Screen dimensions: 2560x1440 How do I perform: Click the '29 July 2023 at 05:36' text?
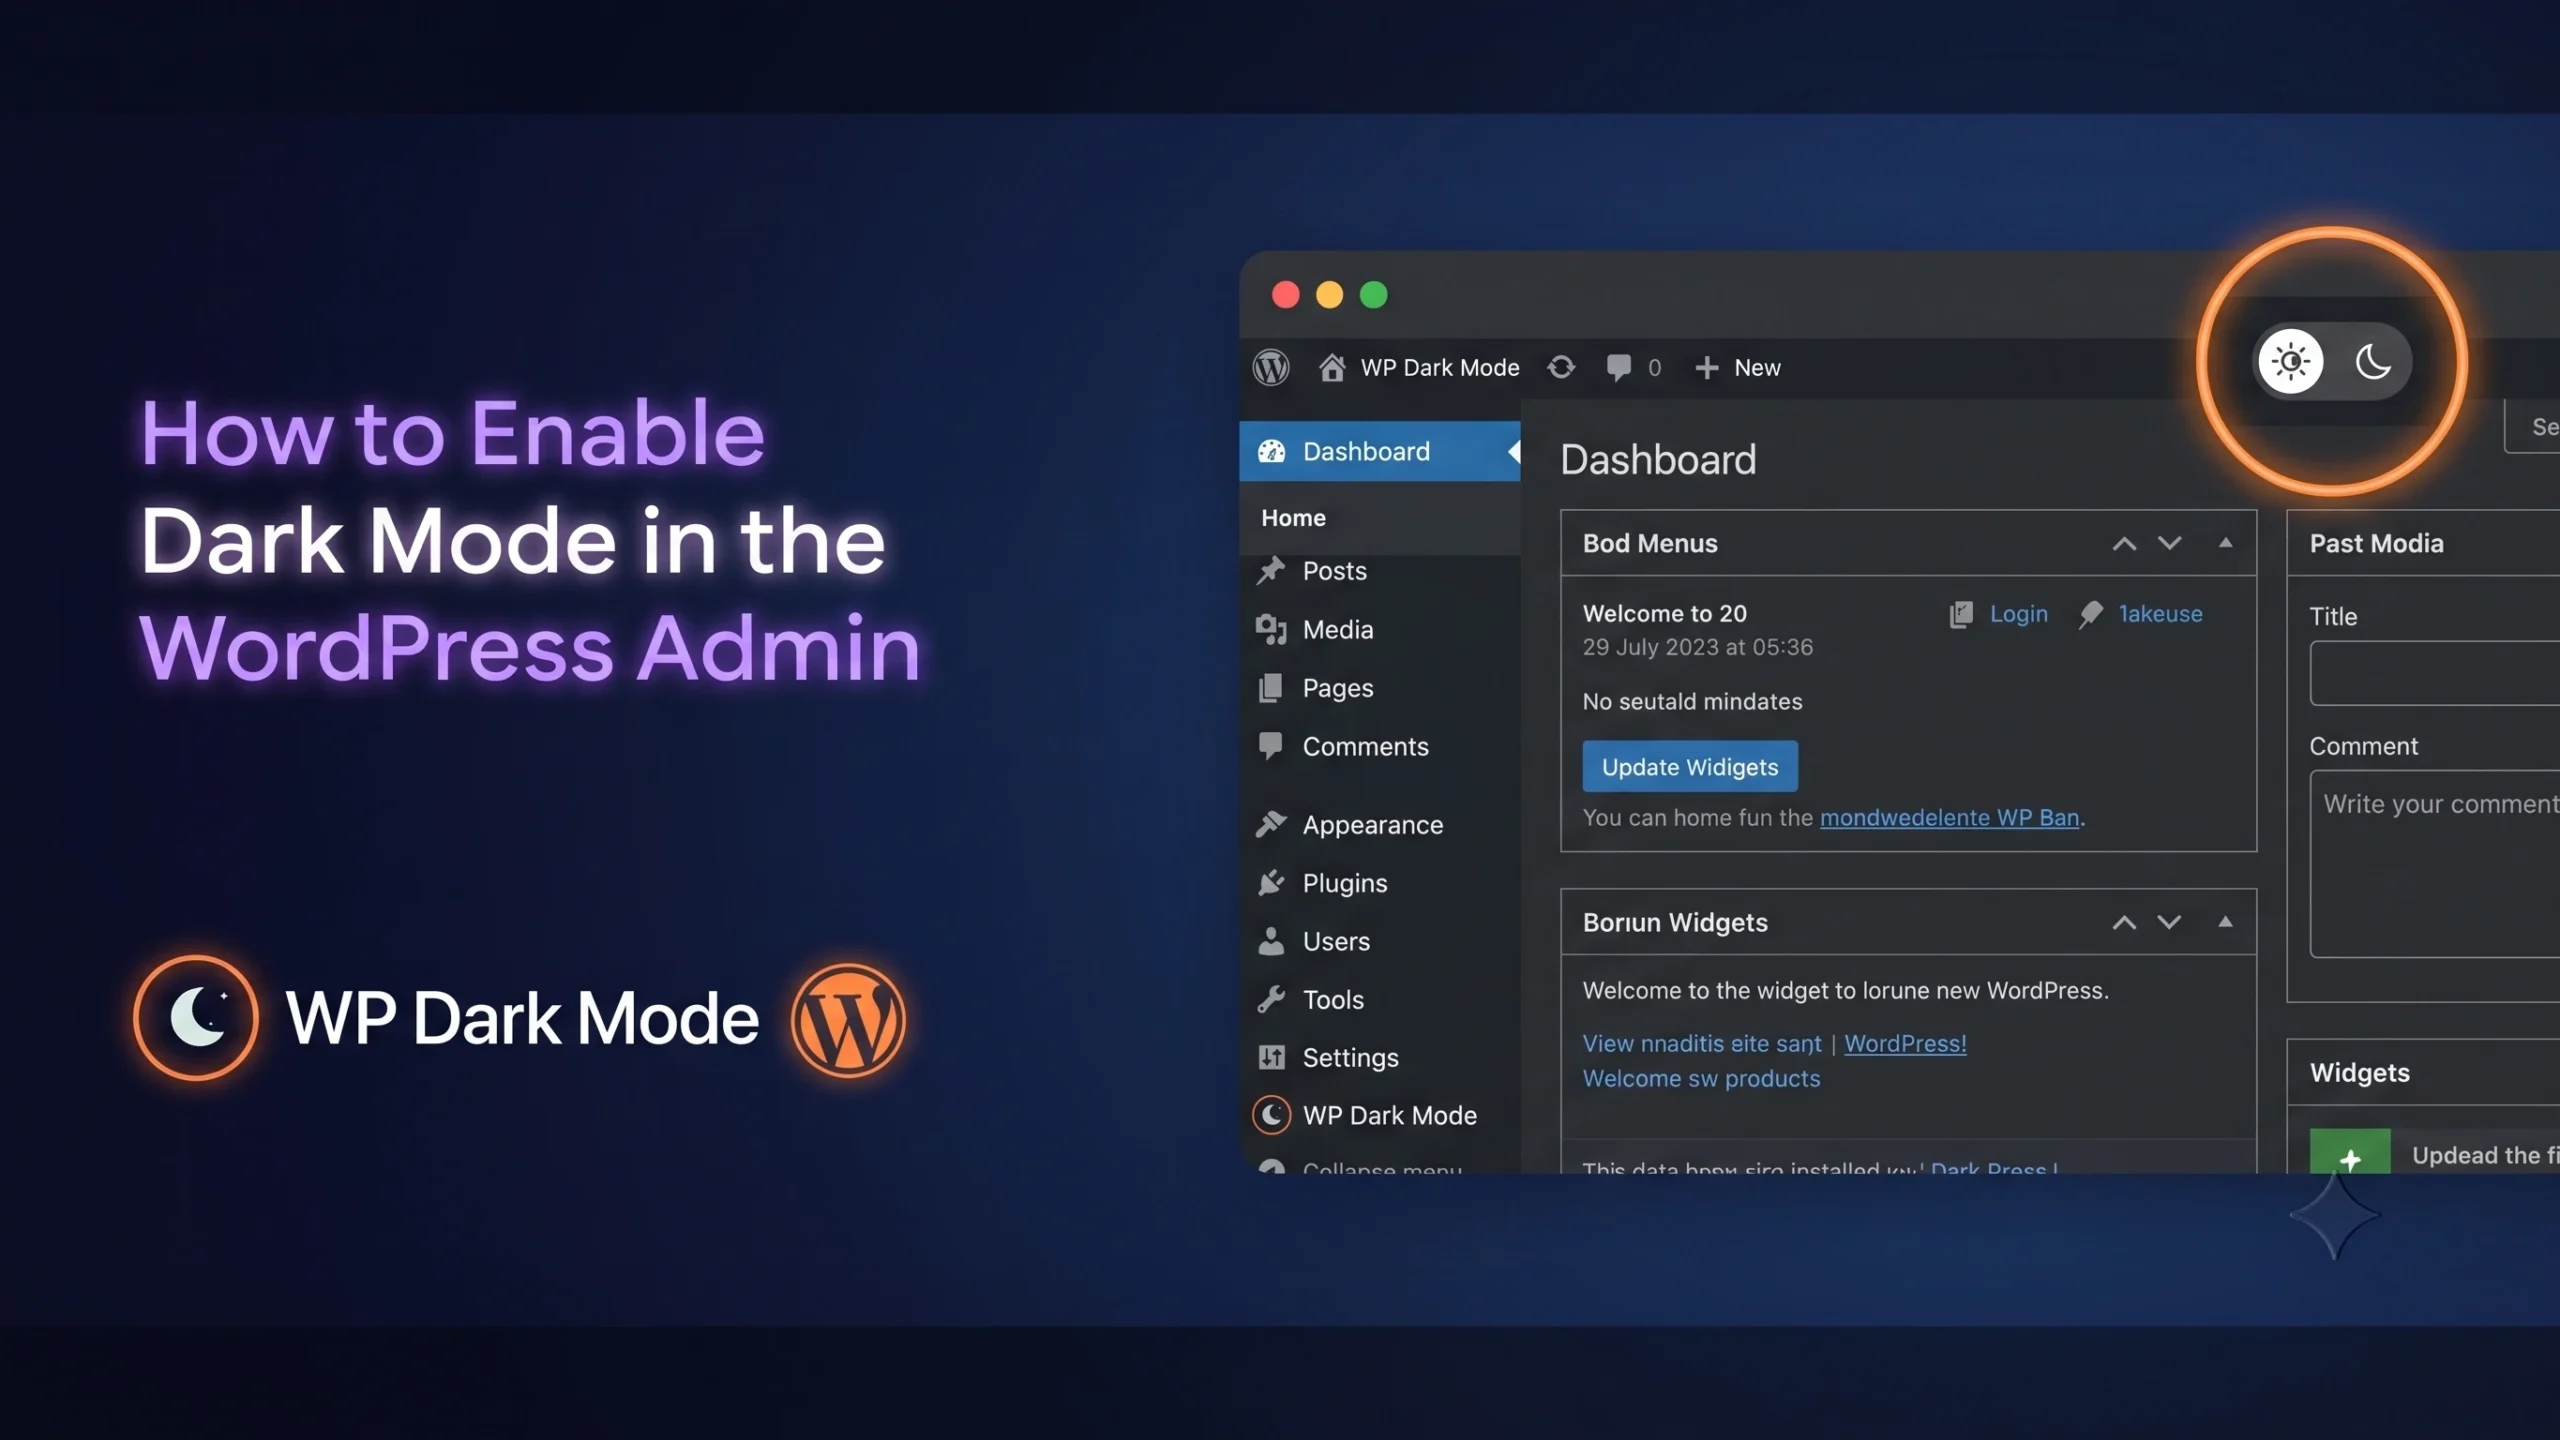pos(1697,647)
